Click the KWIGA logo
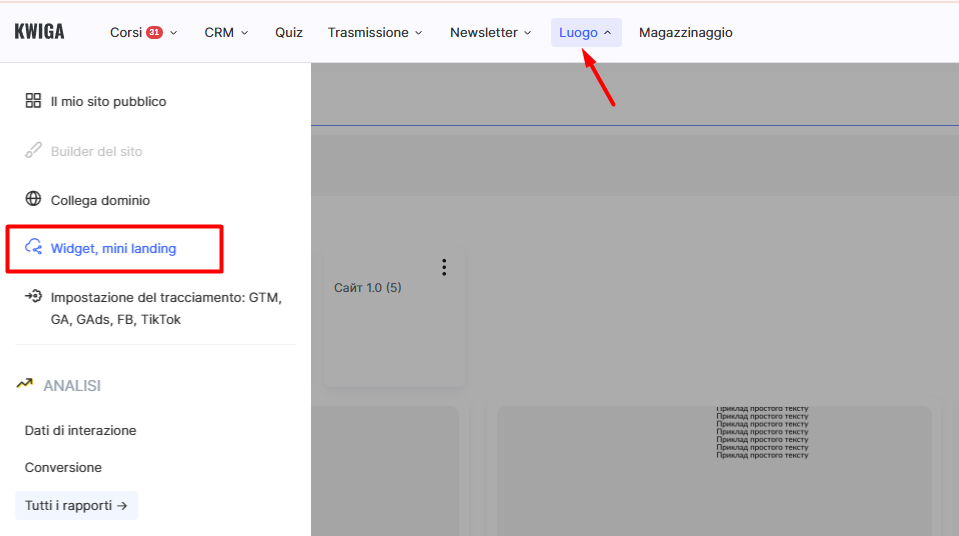The image size is (959, 536). point(39,32)
